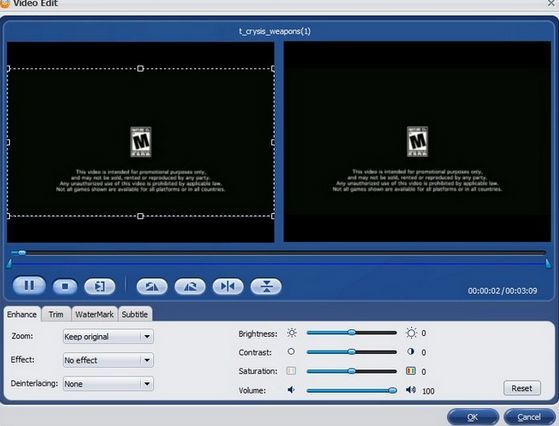
Task: Rotate video clockwise with the right rotate icon
Action: (x=190, y=286)
